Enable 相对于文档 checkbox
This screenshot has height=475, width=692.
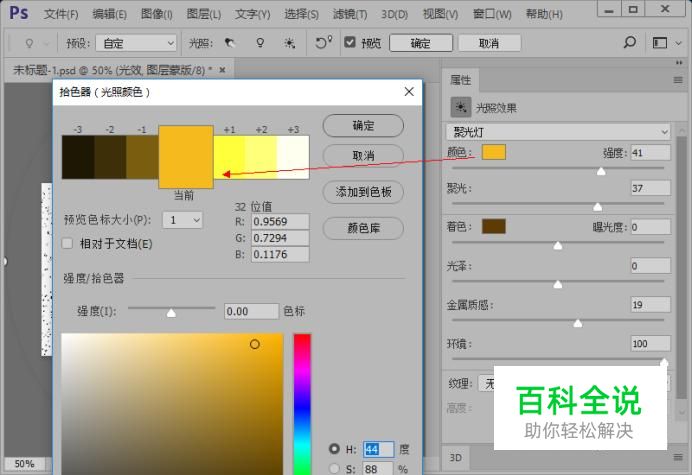(67, 243)
